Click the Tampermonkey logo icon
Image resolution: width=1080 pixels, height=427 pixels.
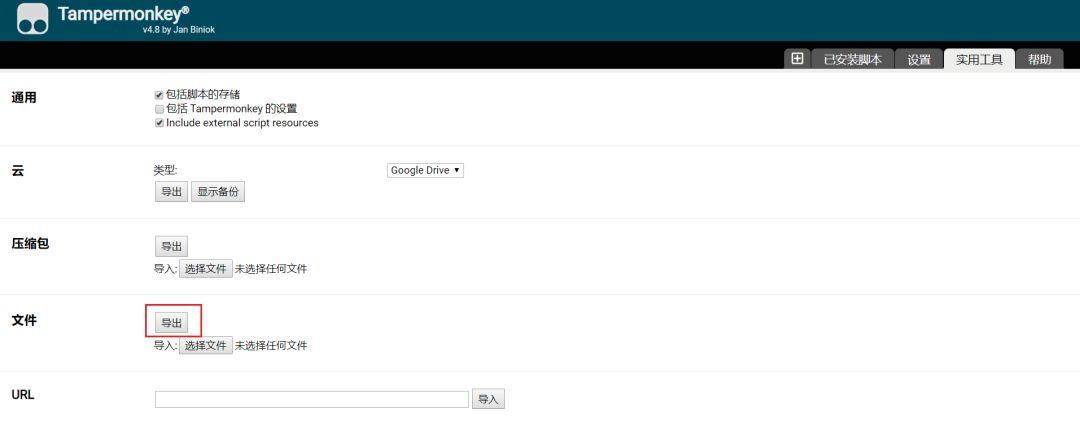pos(32,19)
